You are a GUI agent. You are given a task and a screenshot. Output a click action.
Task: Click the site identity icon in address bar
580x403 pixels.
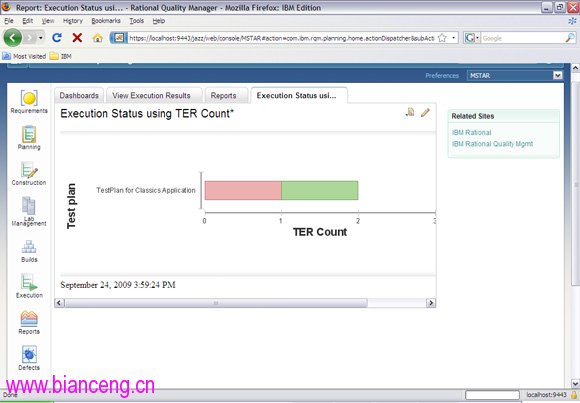(x=118, y=38)
